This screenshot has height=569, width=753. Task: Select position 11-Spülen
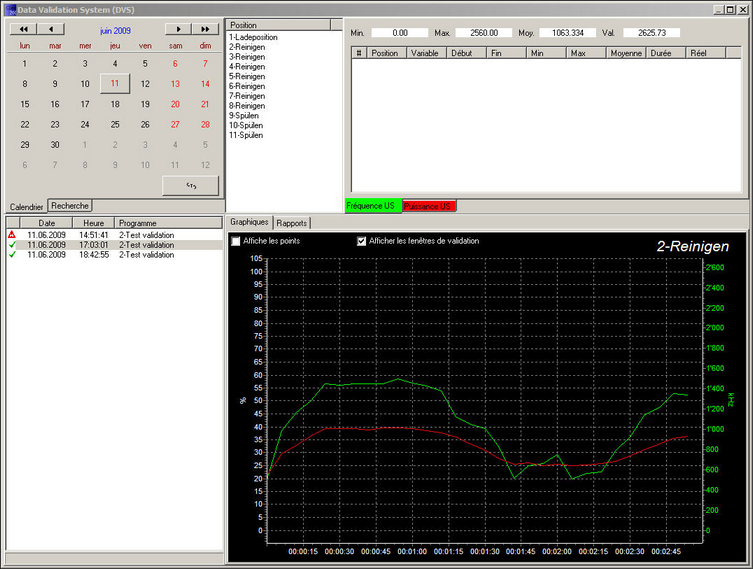pos(246,135)
